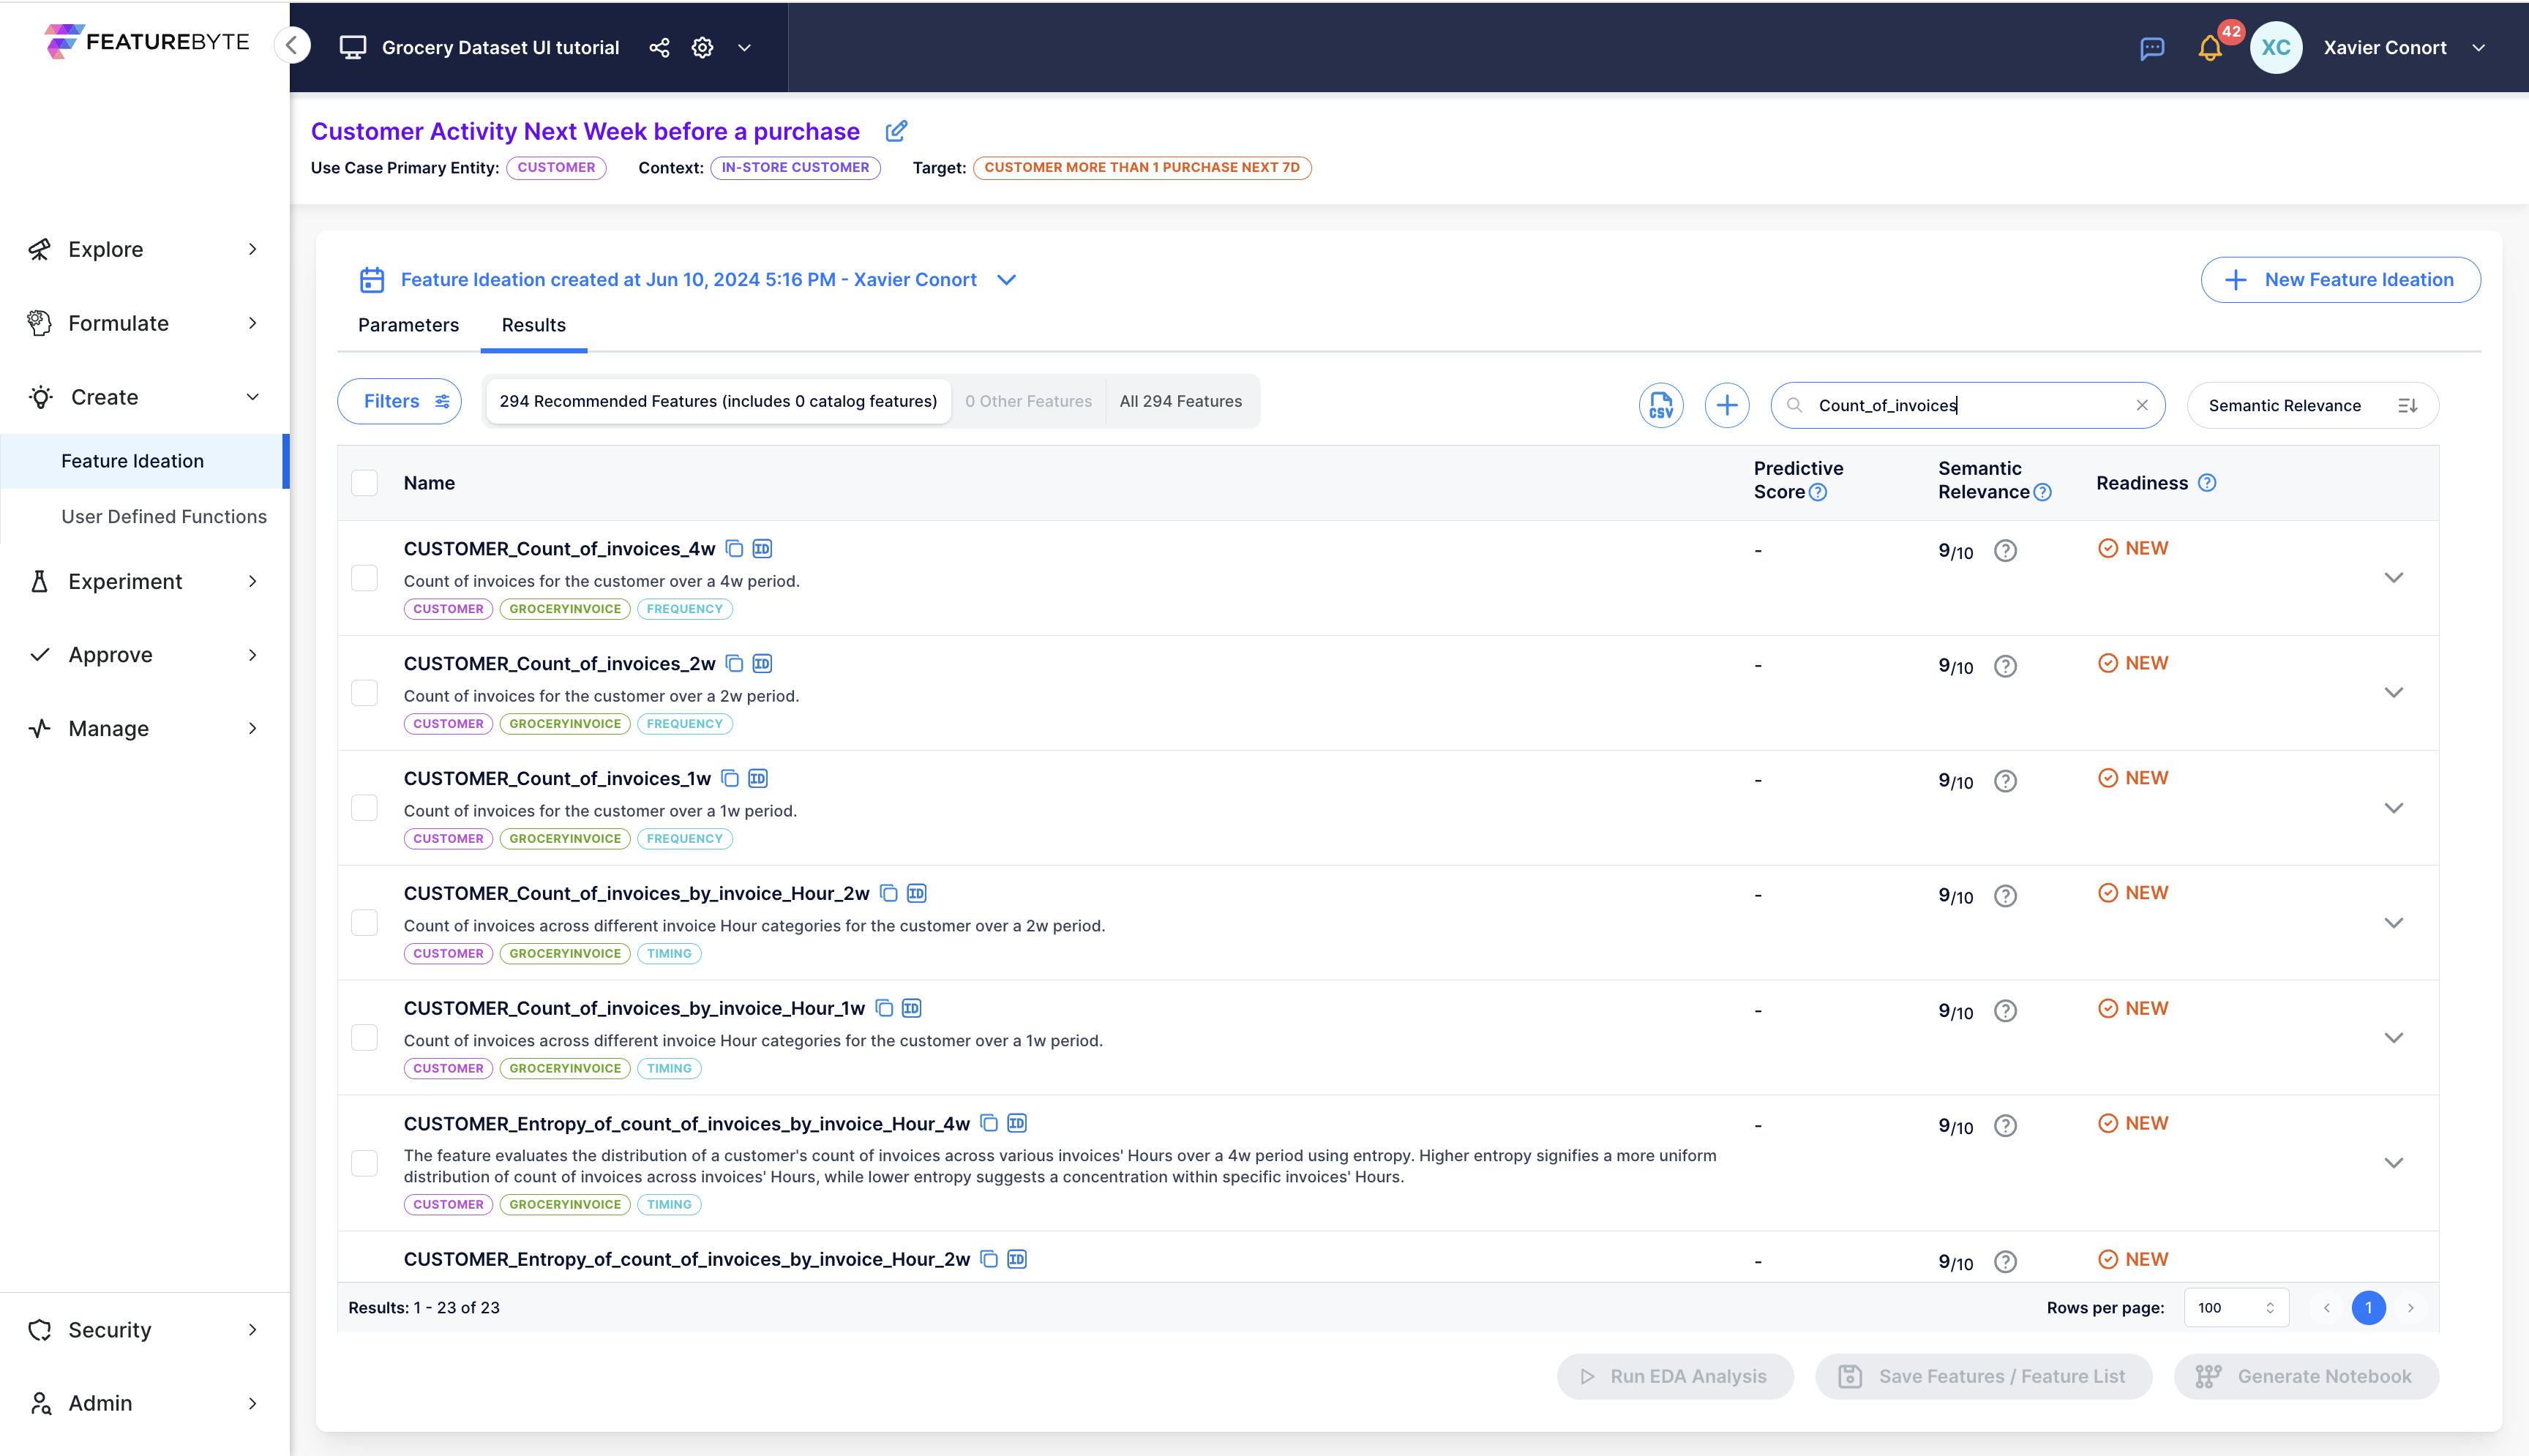2529x1456 pixels.
Task: Open Semantic Relevance column help icon
Action: [2043, 492]
